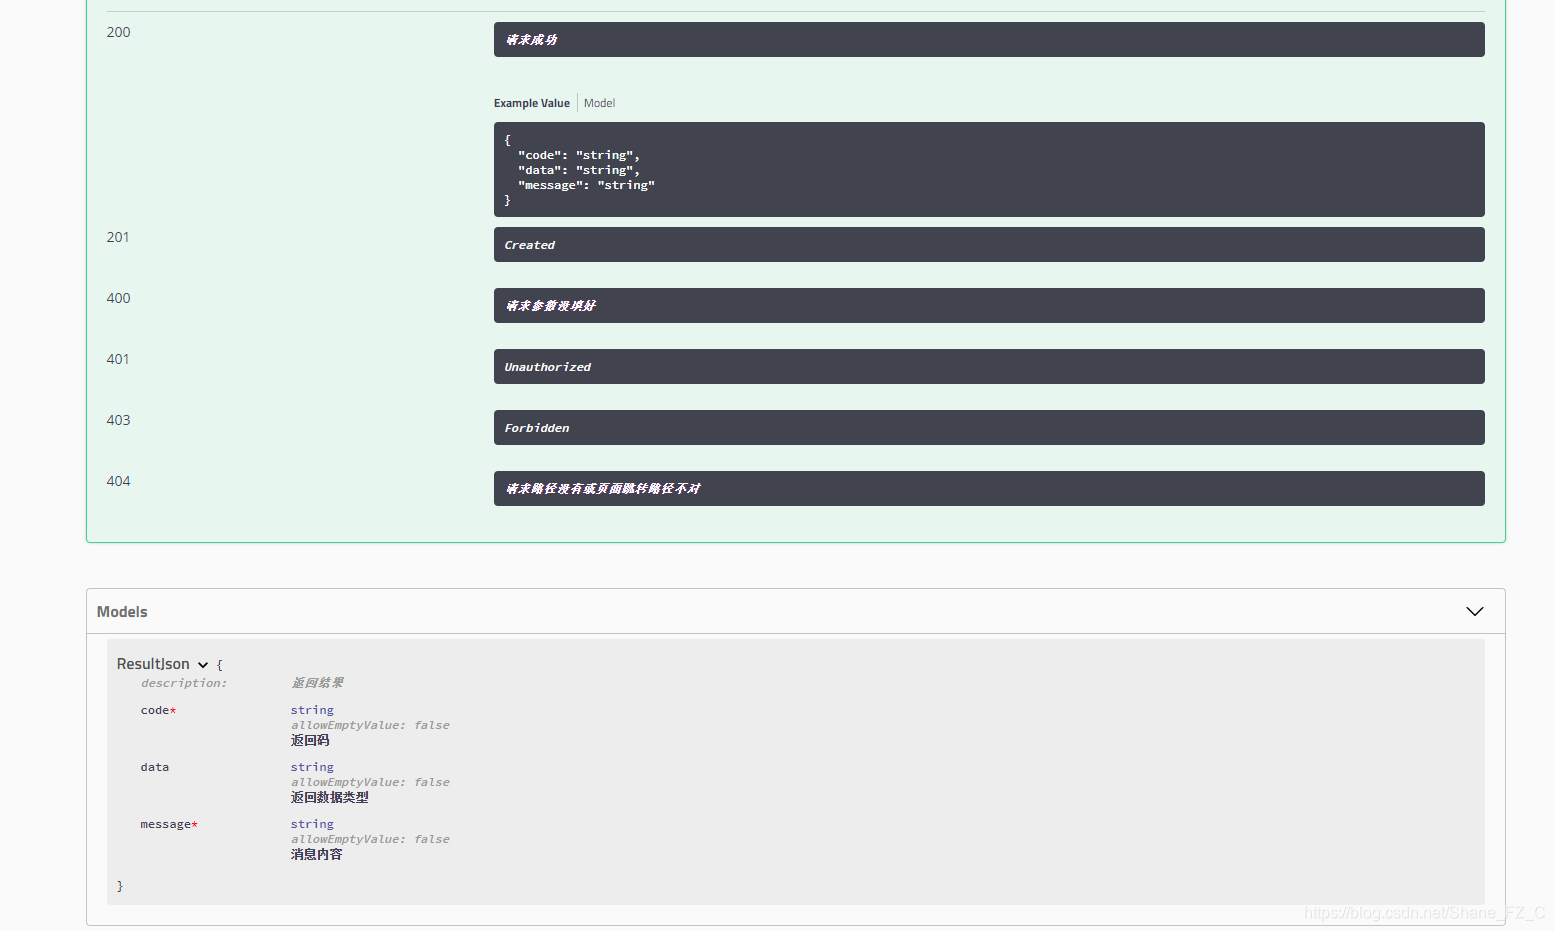
Task: Click allowEmptyValue under the message property
Action: coord(370,839)
